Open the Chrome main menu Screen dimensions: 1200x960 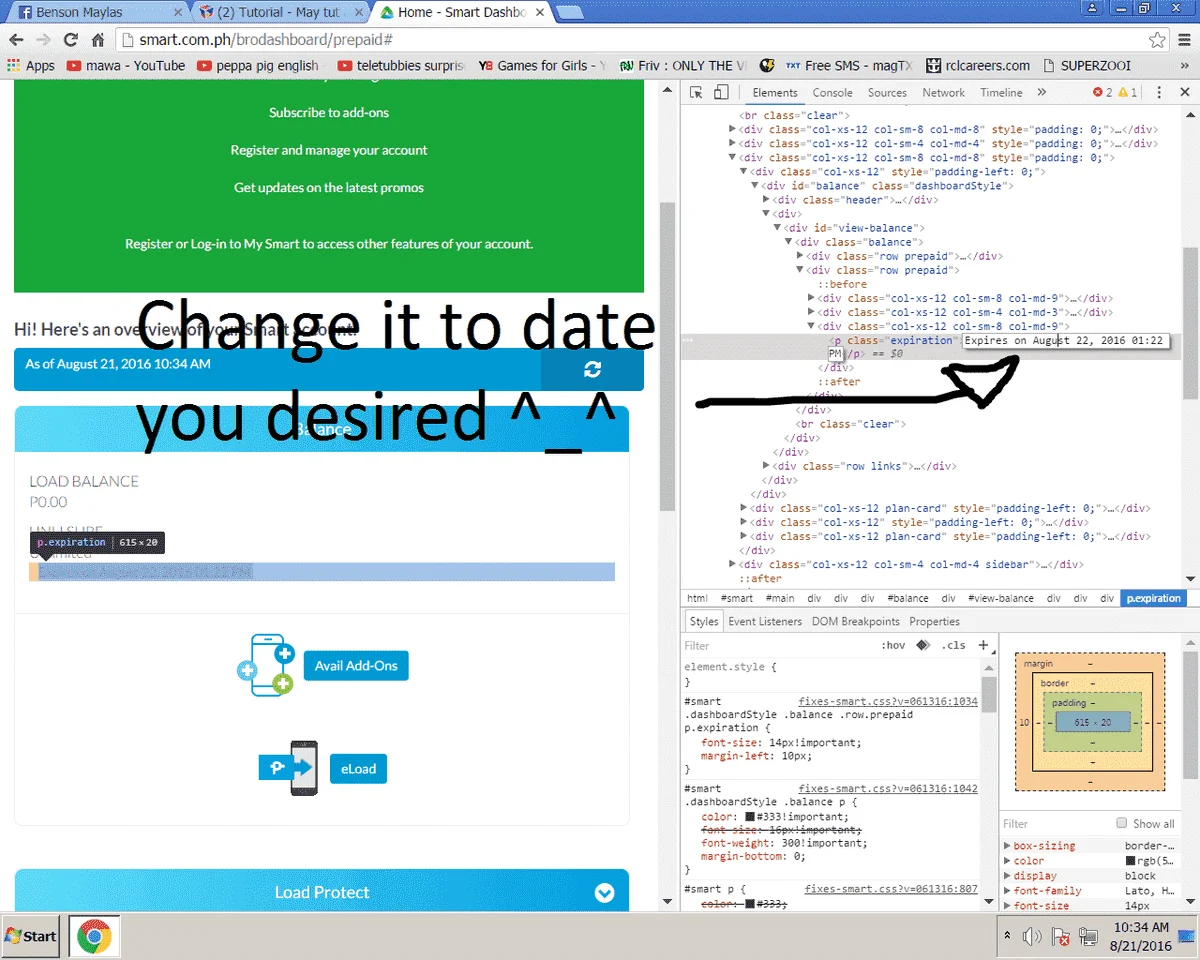pyautogui.click(x=1184, y=40)
